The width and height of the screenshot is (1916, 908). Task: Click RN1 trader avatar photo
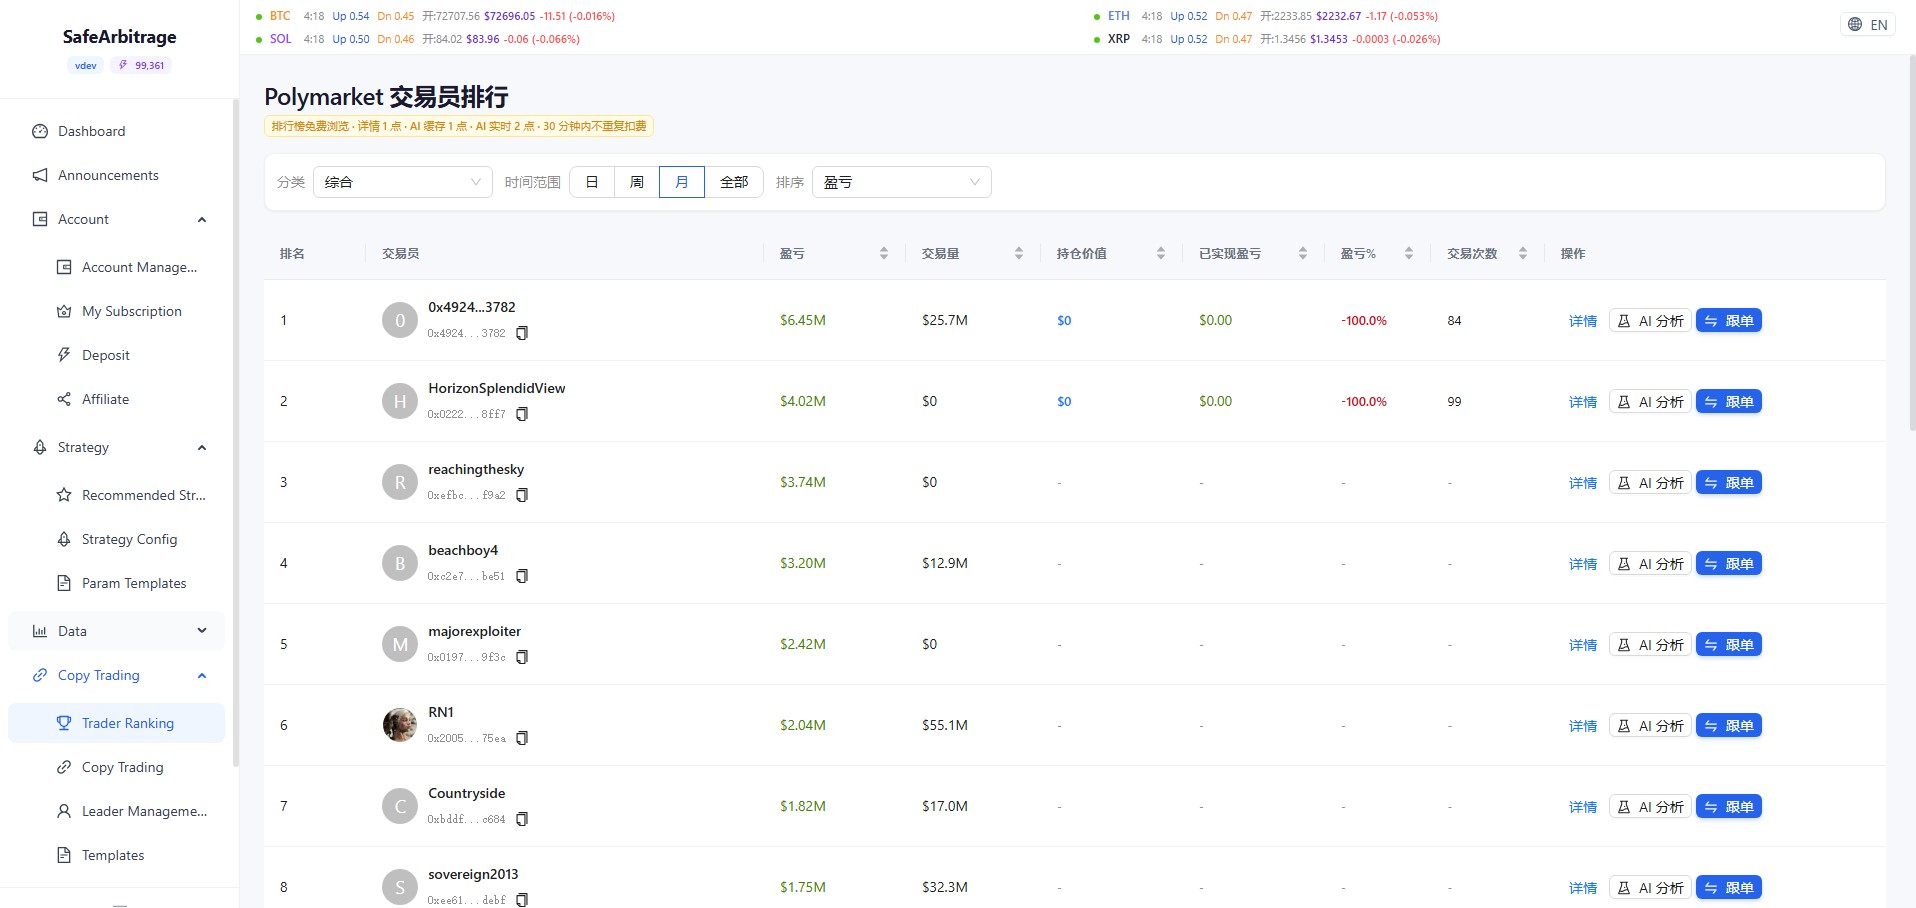pyautogui.click(x=400, y=725)
